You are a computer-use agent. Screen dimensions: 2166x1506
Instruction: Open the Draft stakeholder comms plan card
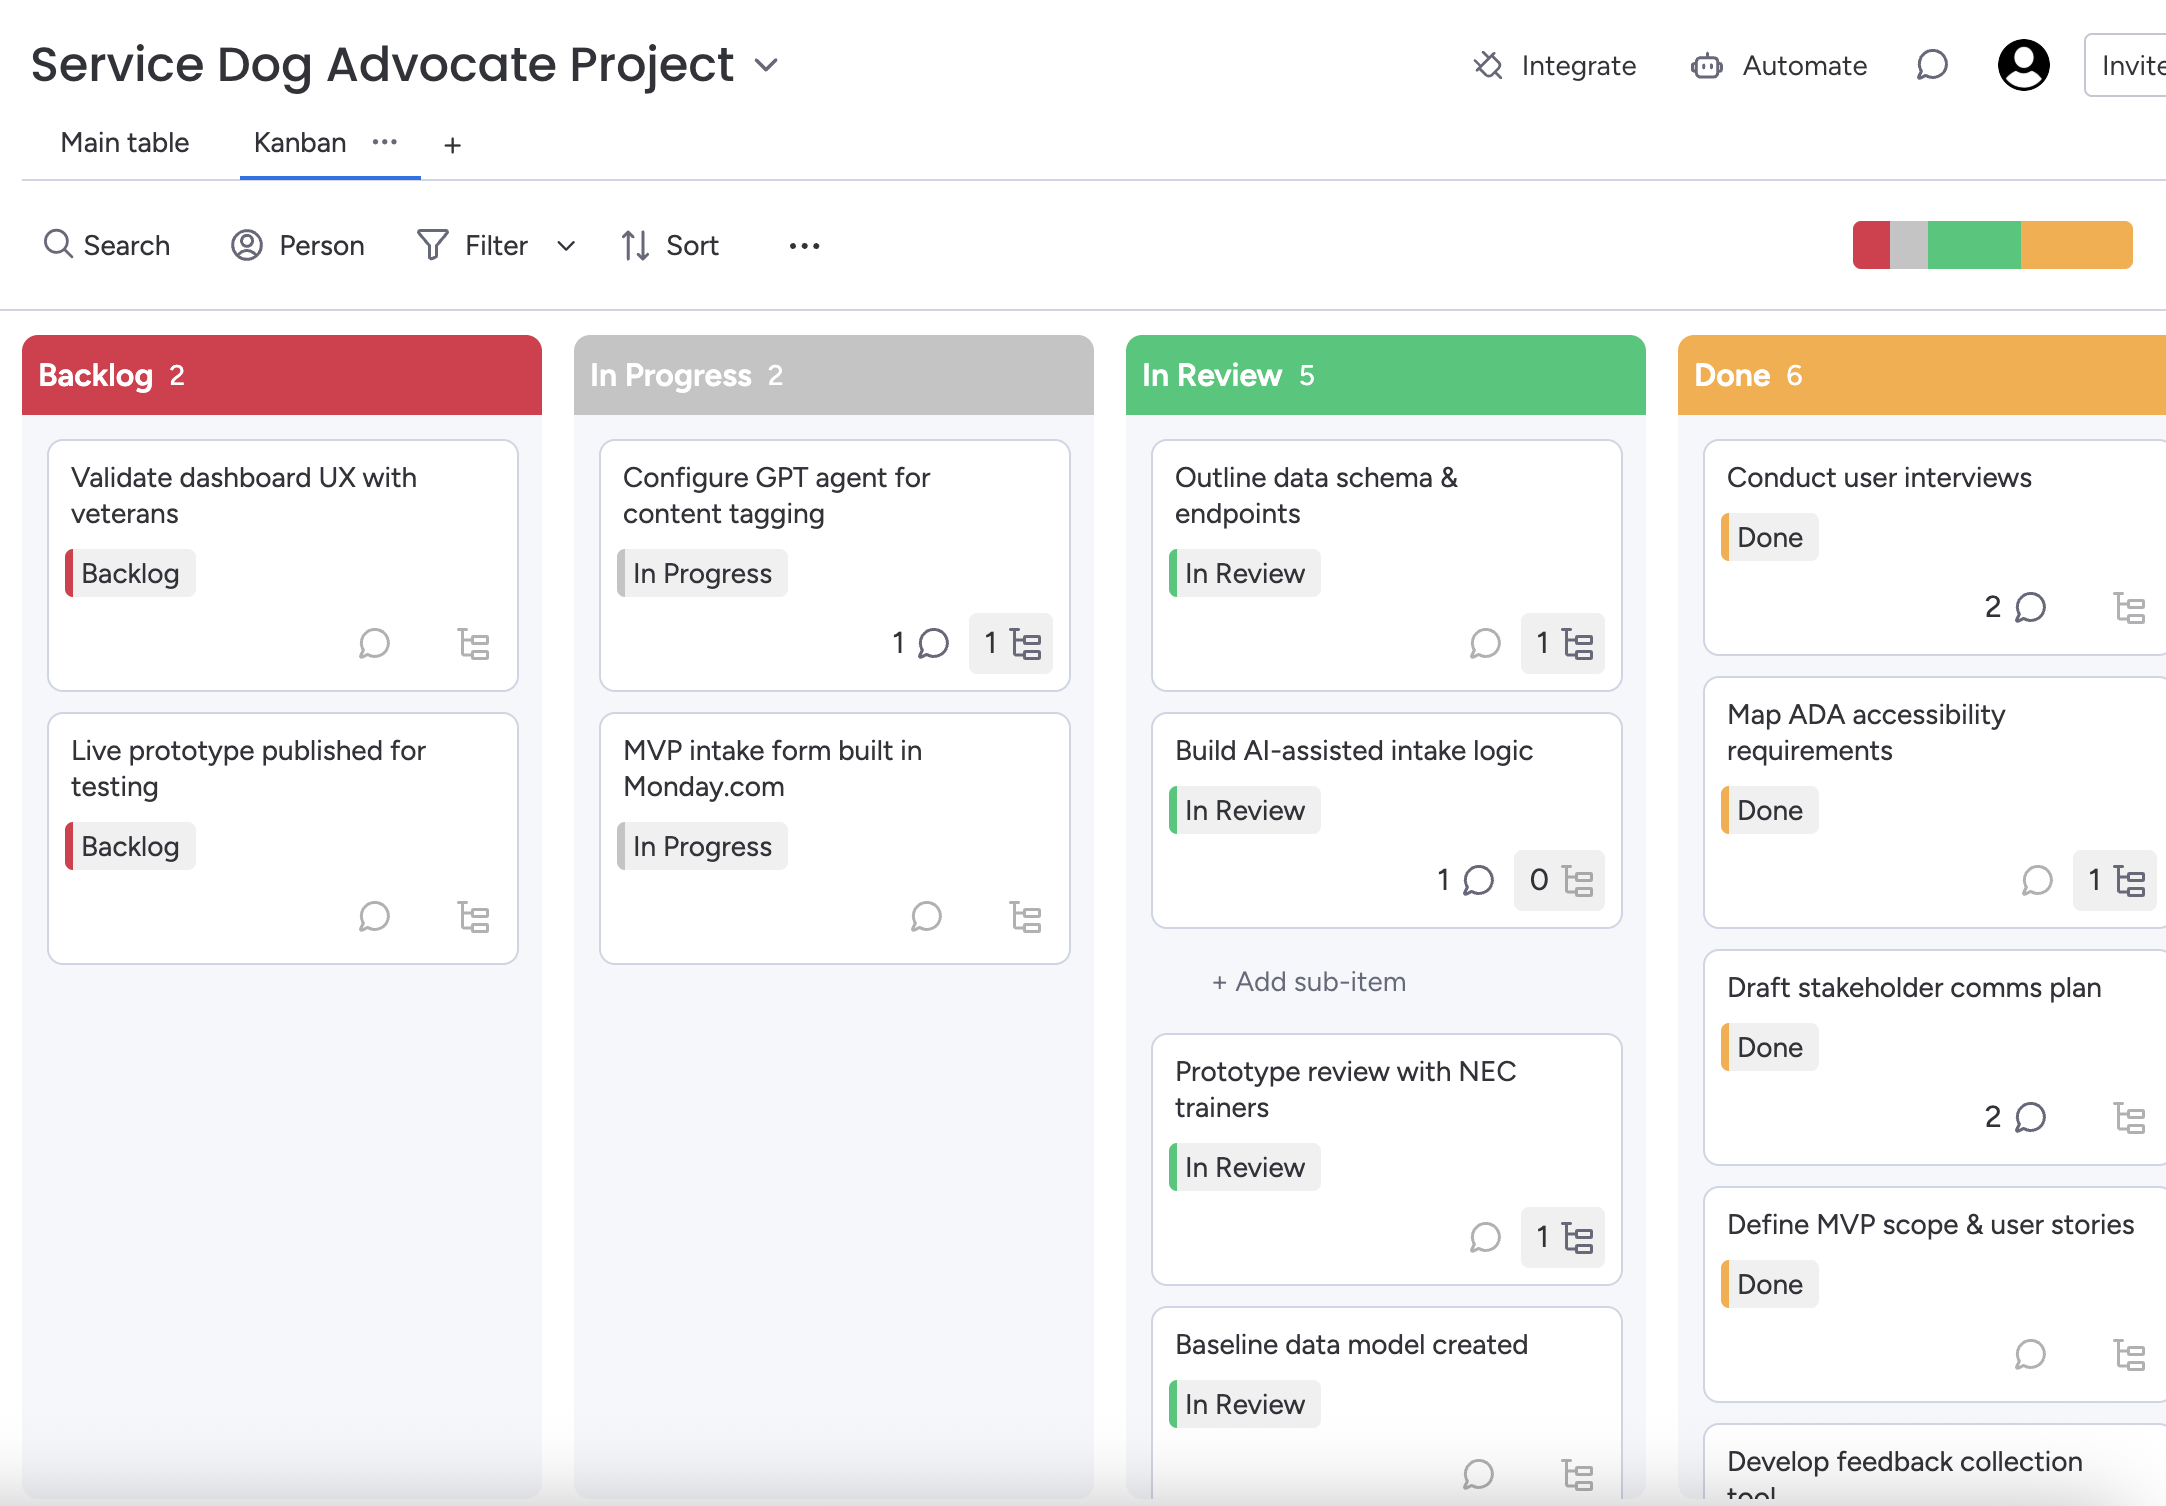pyautogui.click(x=1913, y=987)
